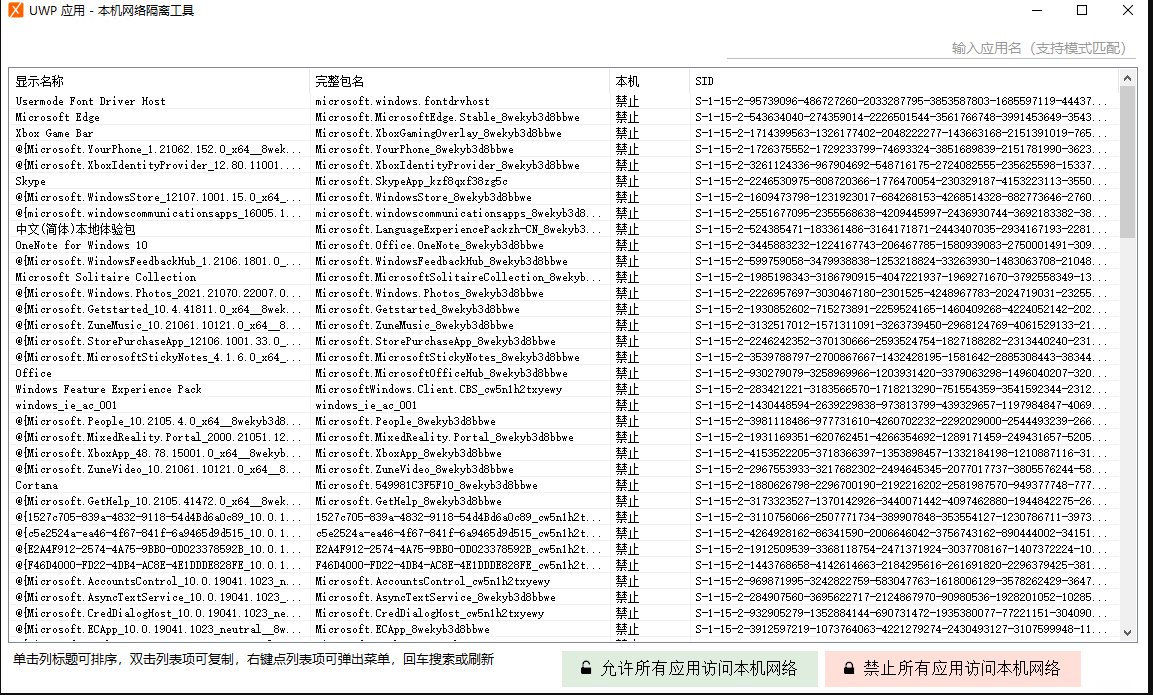This screenshot has width=1153, height=695.
Task: Click package name Microsoft.MicrosoftStickyNotes_8wekyb3d8bbwe
Action: point(447,357)
